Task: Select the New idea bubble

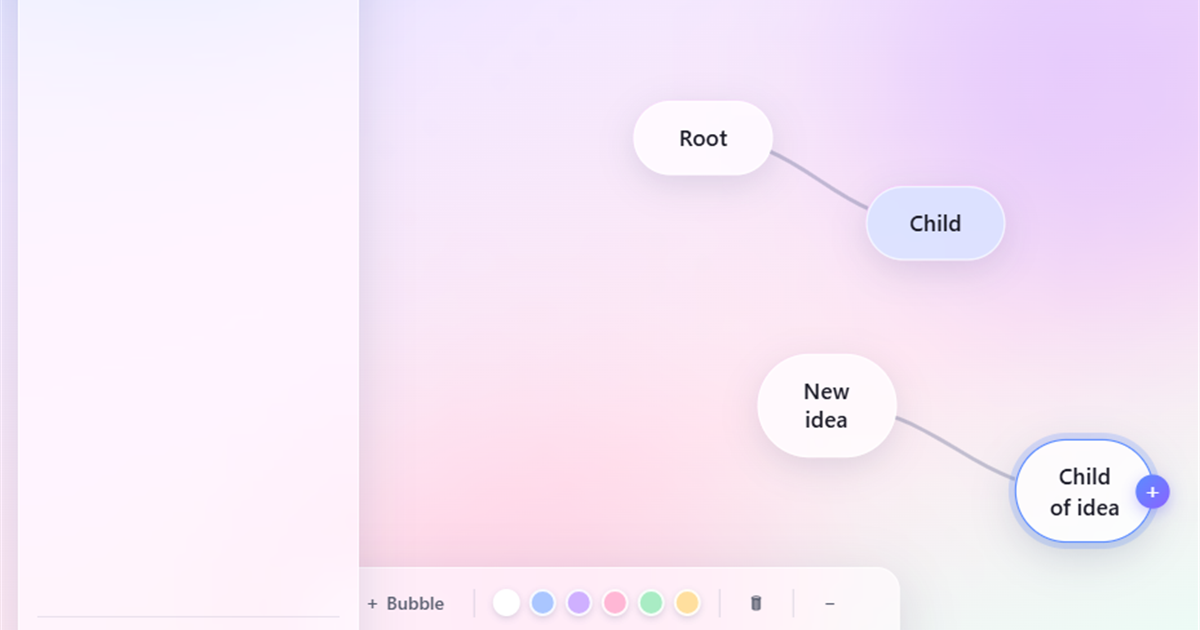Action: pyautogui.click(x=827, y=405)
